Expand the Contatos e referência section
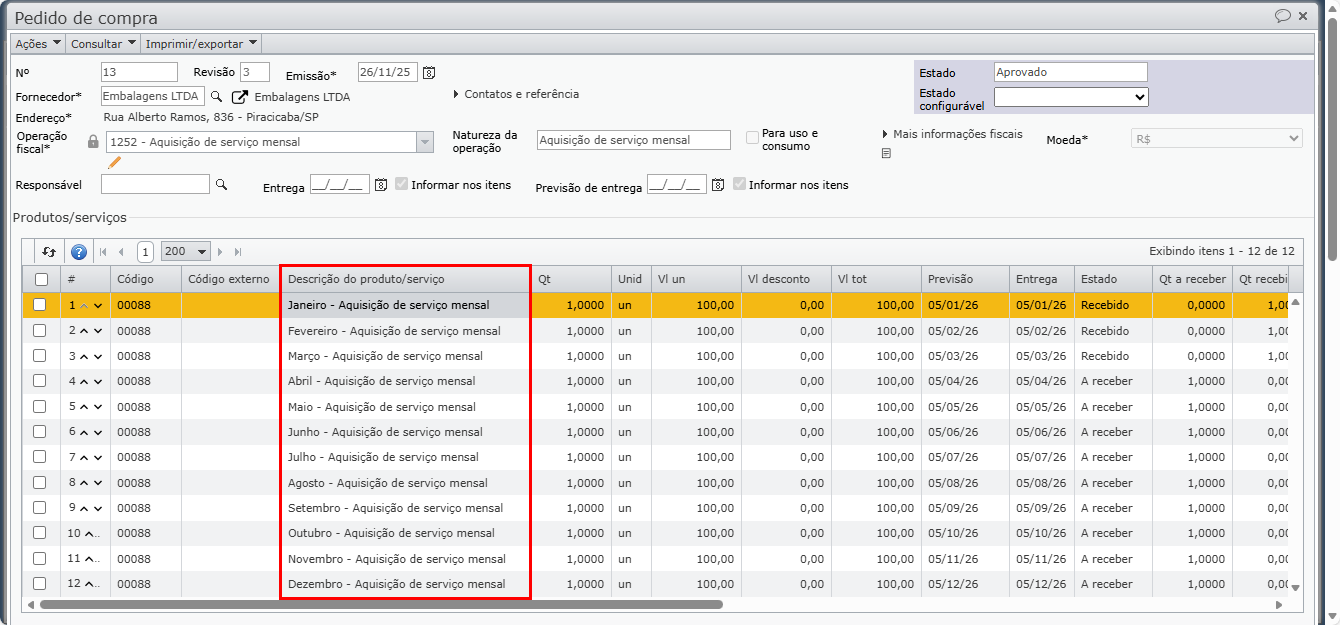The image size is (1340, 625). click(x=516, y=94)
